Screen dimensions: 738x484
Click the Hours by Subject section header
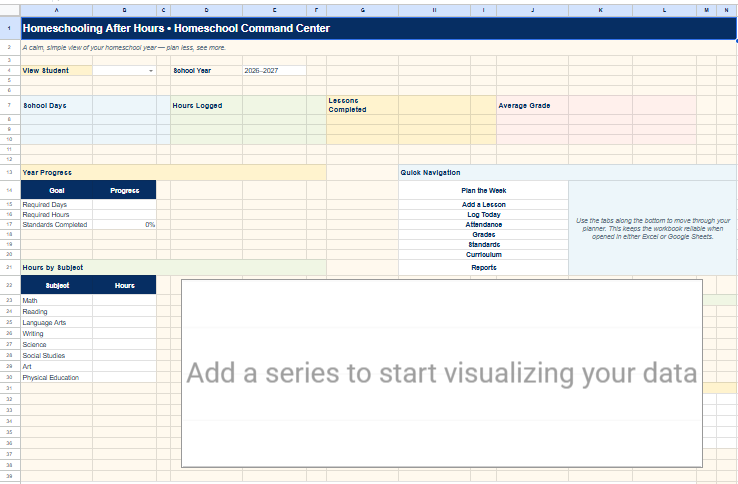(x=174, y=267)
